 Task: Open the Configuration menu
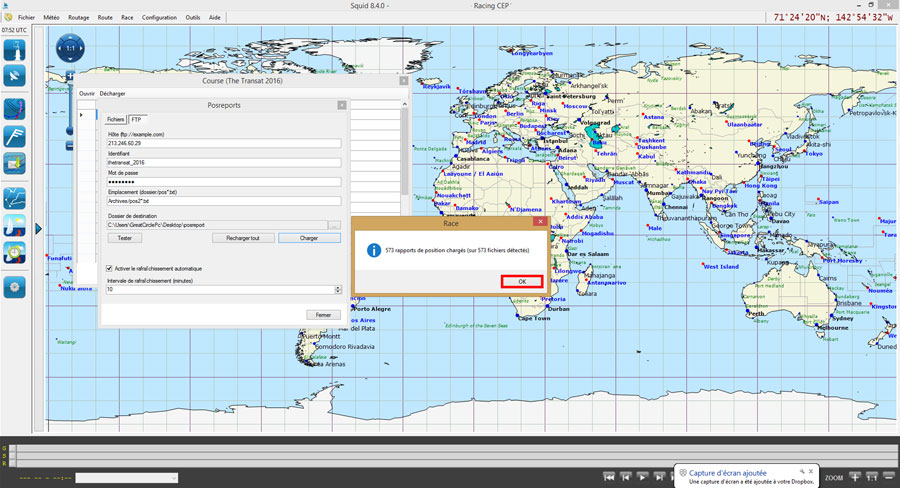click(x=159, y=17)
